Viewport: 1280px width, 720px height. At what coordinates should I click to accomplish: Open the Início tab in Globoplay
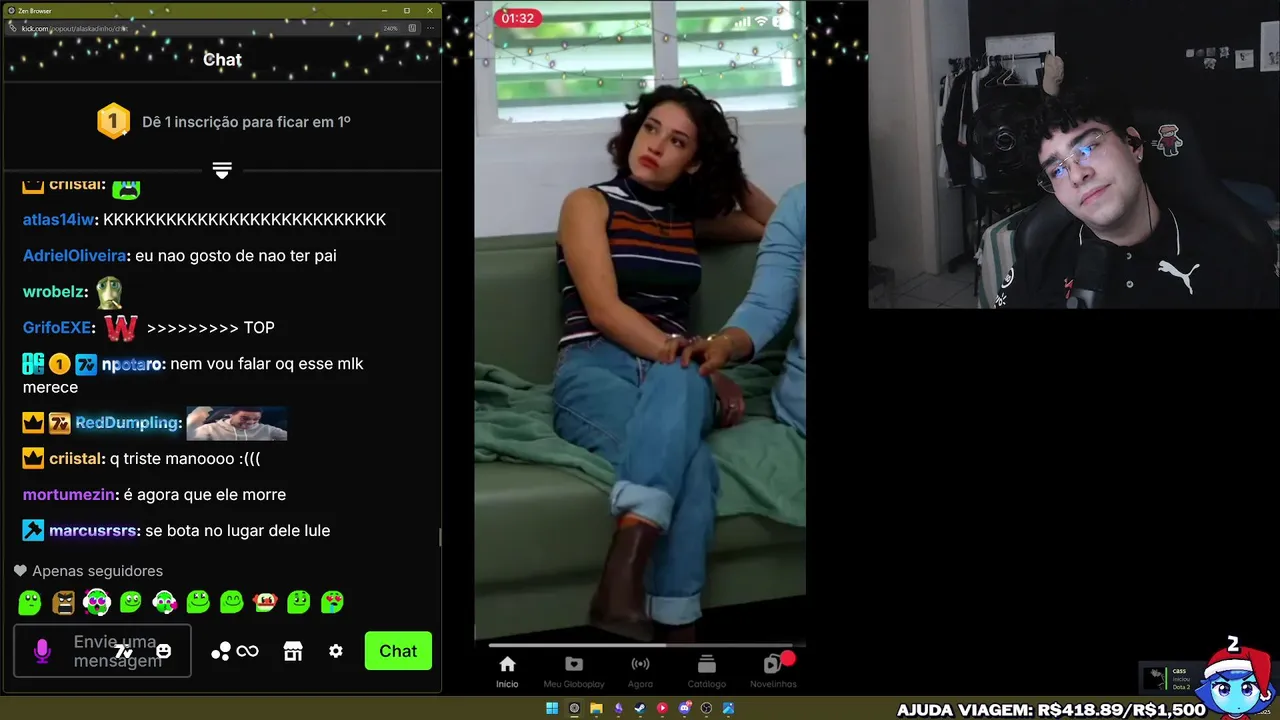(x=507, y=671)
